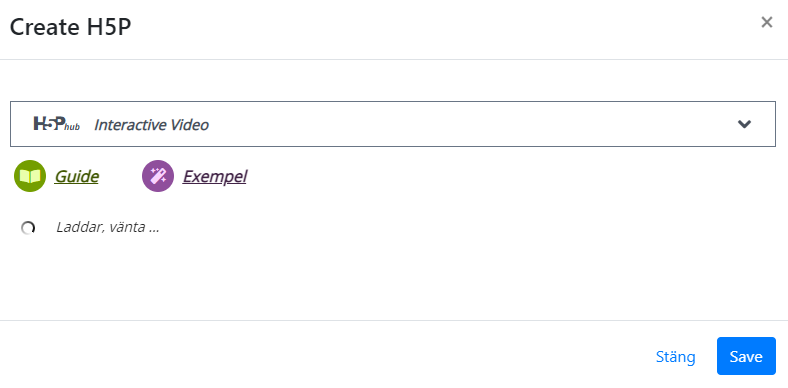Click the Create H5P dialog title

(70, 27)
